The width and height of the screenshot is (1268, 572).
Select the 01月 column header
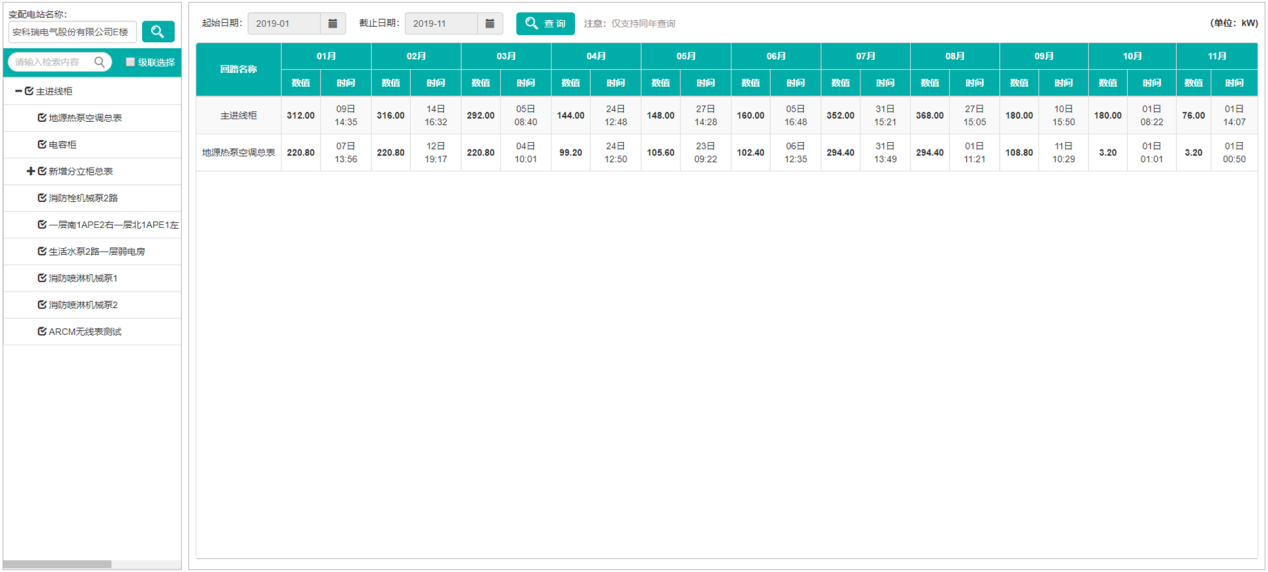(x=326, y=56)
